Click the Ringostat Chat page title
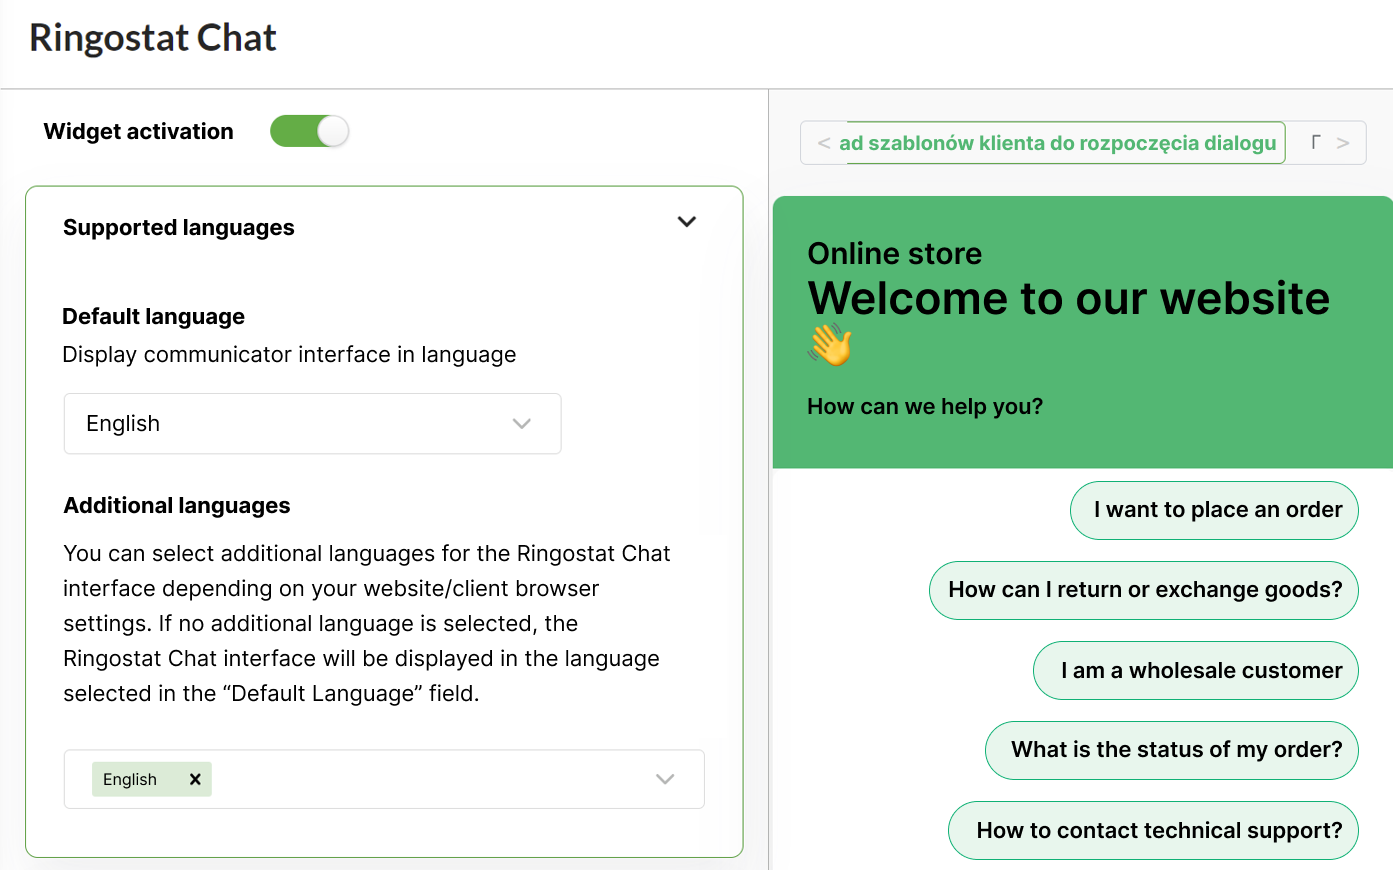The height and width of the screenshot is (870, 1393). (153, 38)
